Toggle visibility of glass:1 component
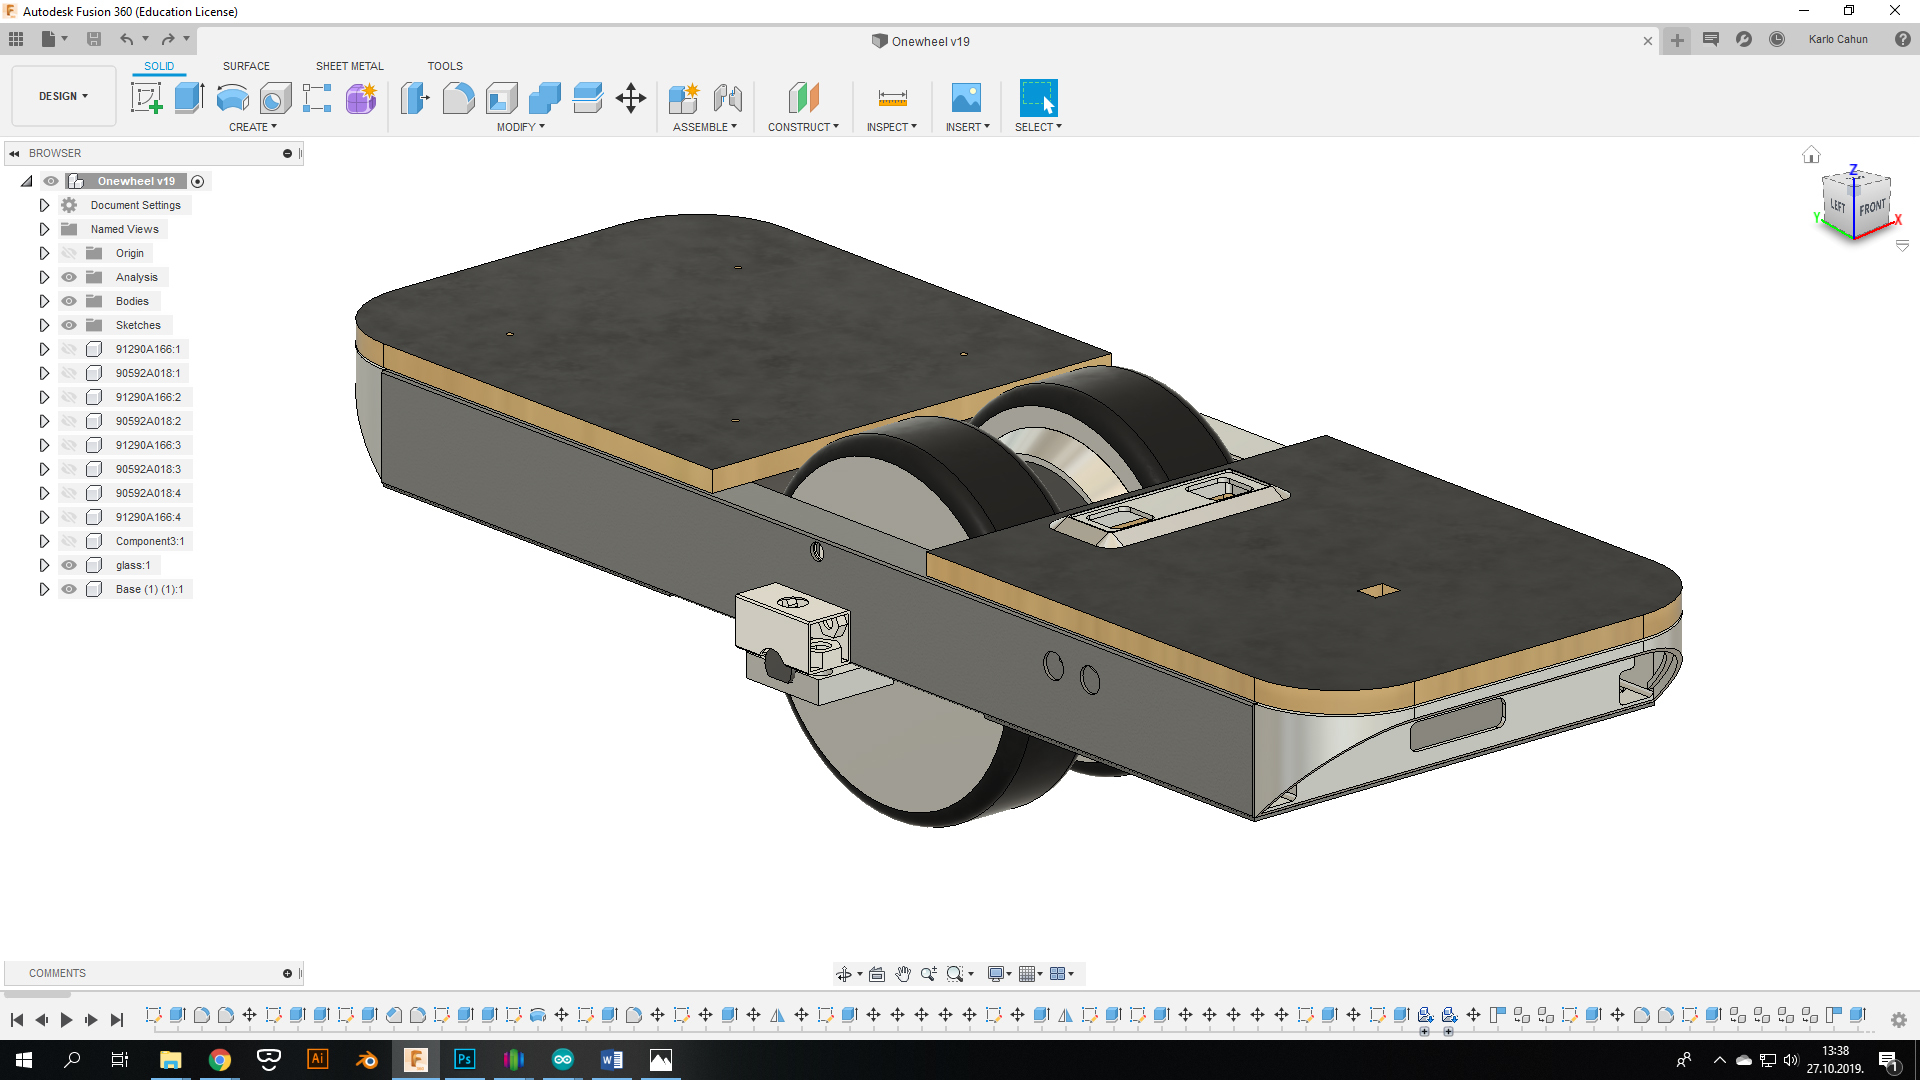The width and height of the screenshot is (1920, 1080). (x=67, y=564)
